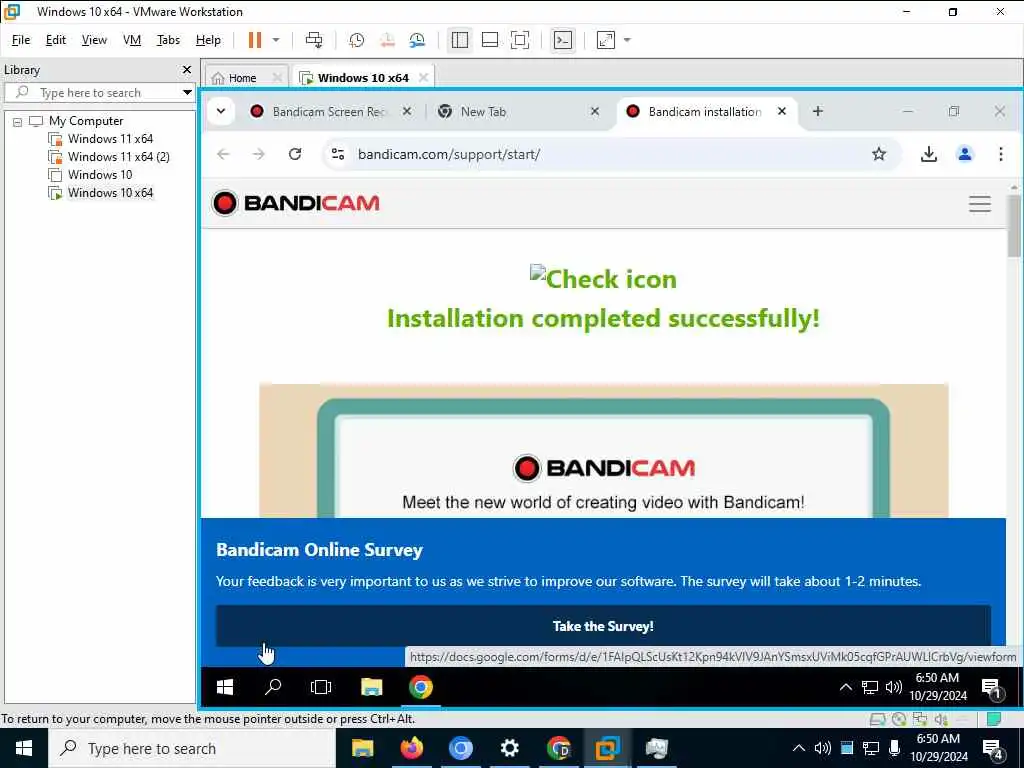The width and height of the screenshot is (1024, 768).
Task: Select running Windows 10 x64 in the Library
Action: click(x=110, y=193)
